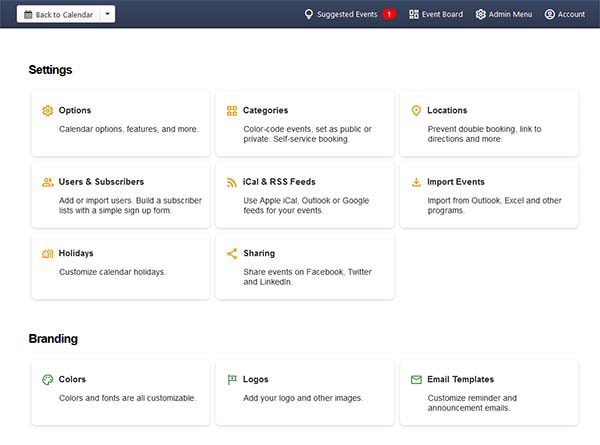600x445 pixels.
Task: Click the Settings section heading
Action: (51, 70)
